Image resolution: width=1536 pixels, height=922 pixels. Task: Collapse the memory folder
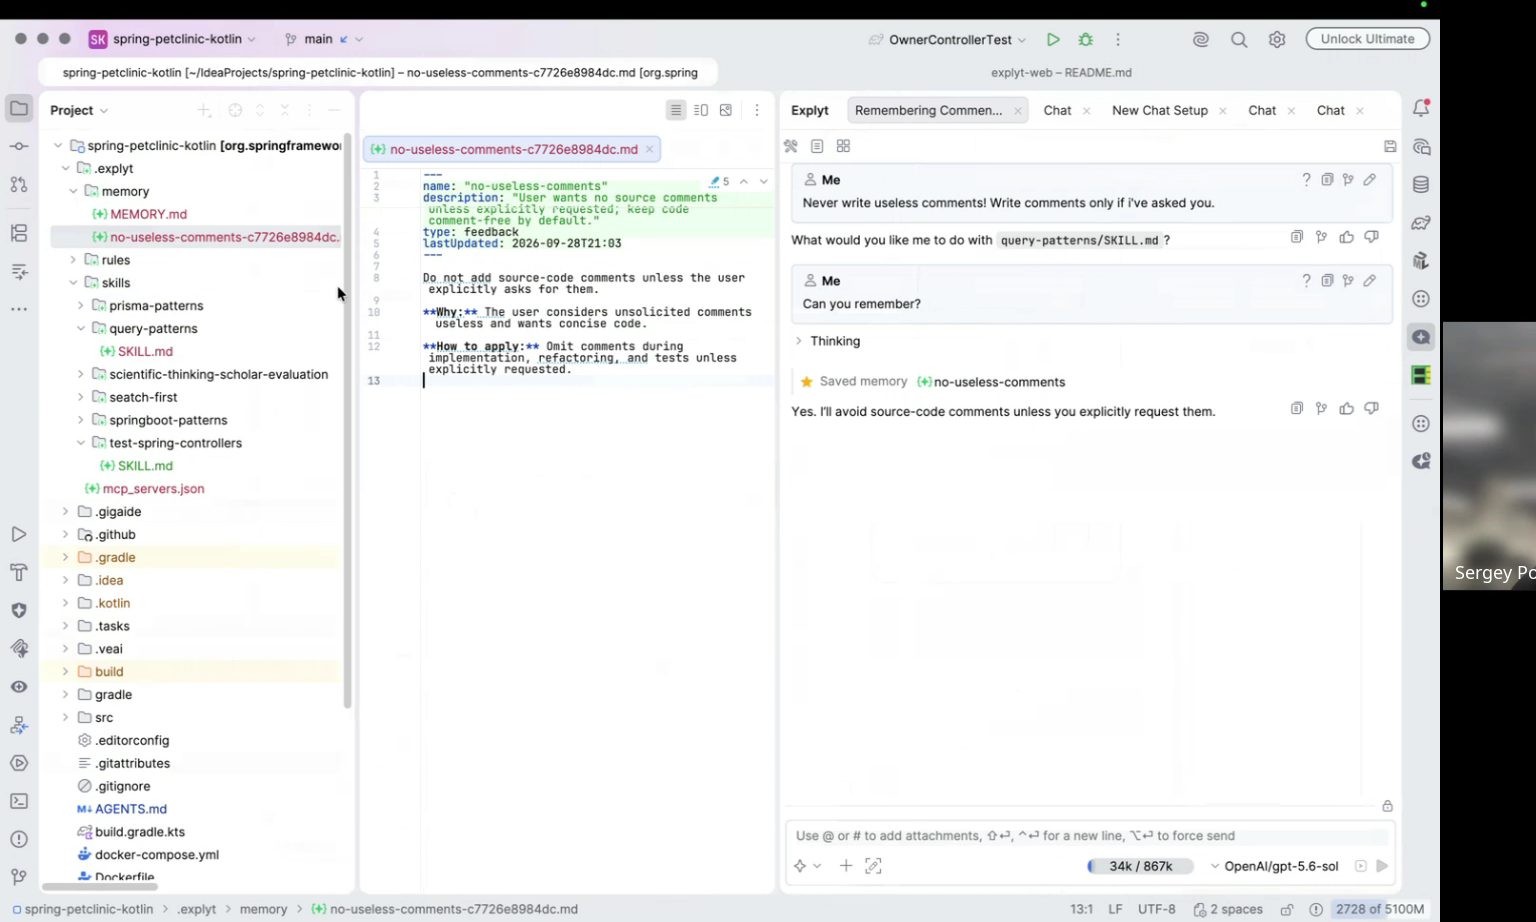point(73,191)
